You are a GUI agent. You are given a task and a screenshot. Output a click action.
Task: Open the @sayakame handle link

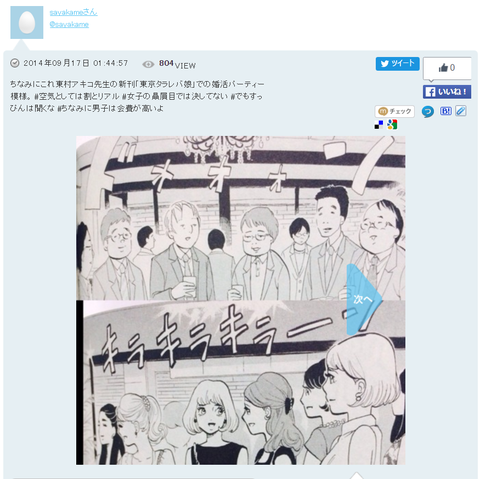(x=69, y=24)
